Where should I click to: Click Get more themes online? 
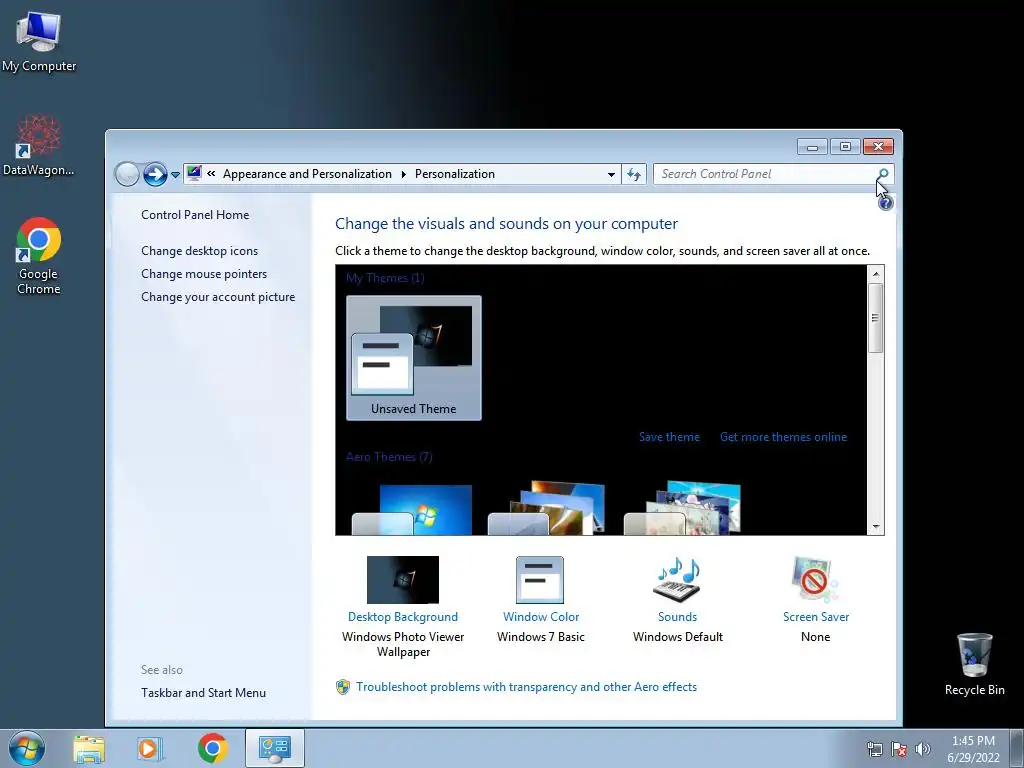click(x=783, y=437)
